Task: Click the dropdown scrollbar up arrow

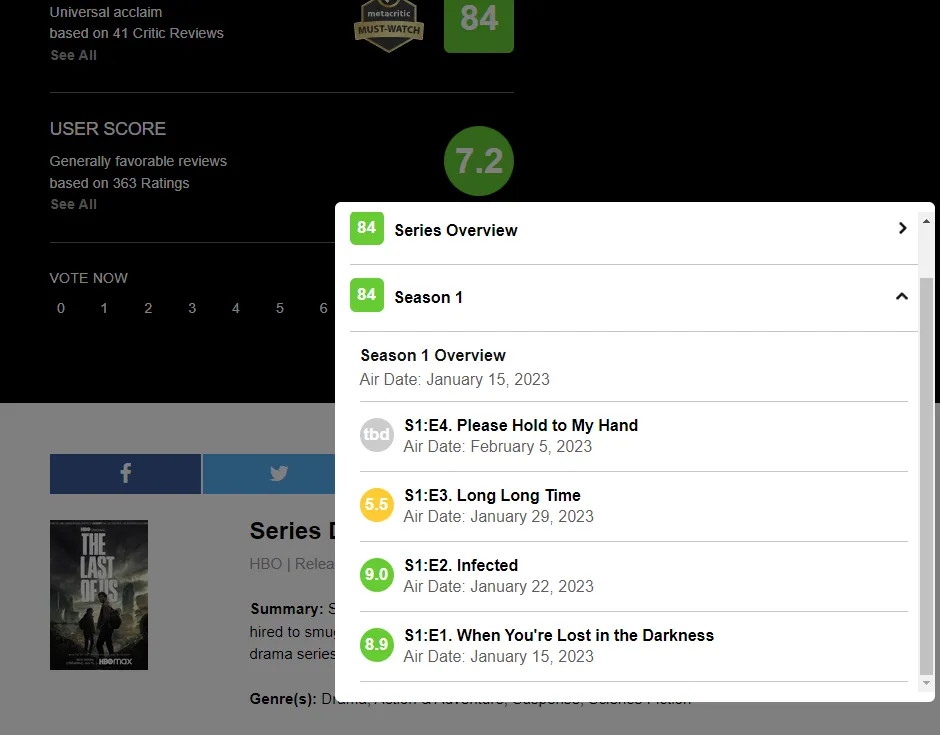Action: (926, 221)
